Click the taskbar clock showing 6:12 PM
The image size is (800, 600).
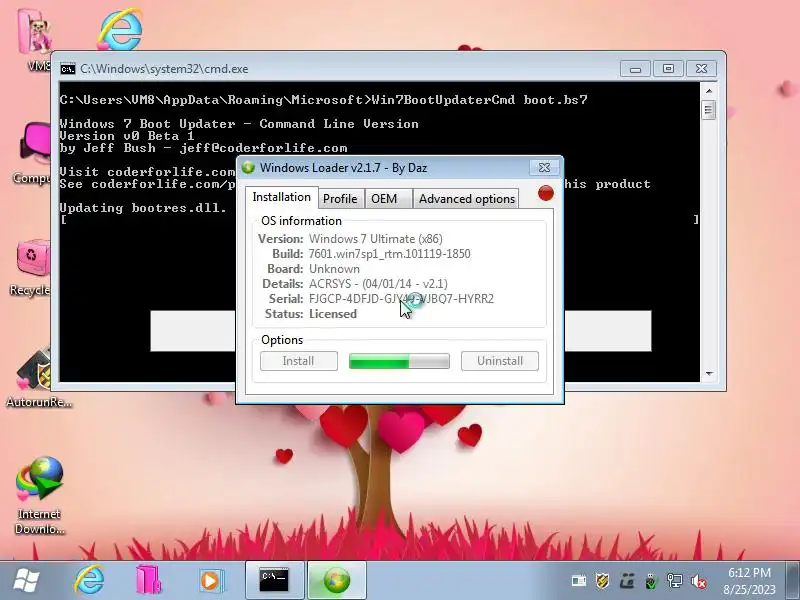(749, 581)
